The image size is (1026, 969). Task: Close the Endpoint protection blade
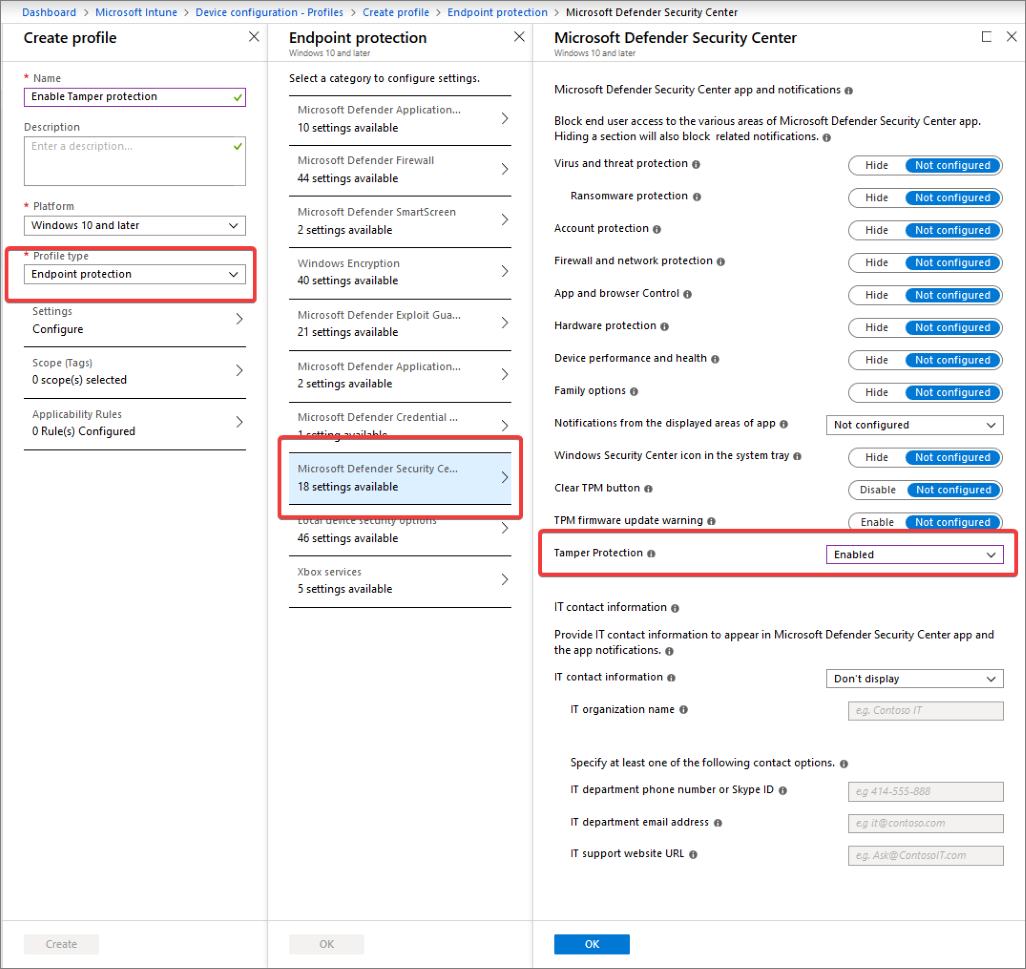[x=519, y=37]
